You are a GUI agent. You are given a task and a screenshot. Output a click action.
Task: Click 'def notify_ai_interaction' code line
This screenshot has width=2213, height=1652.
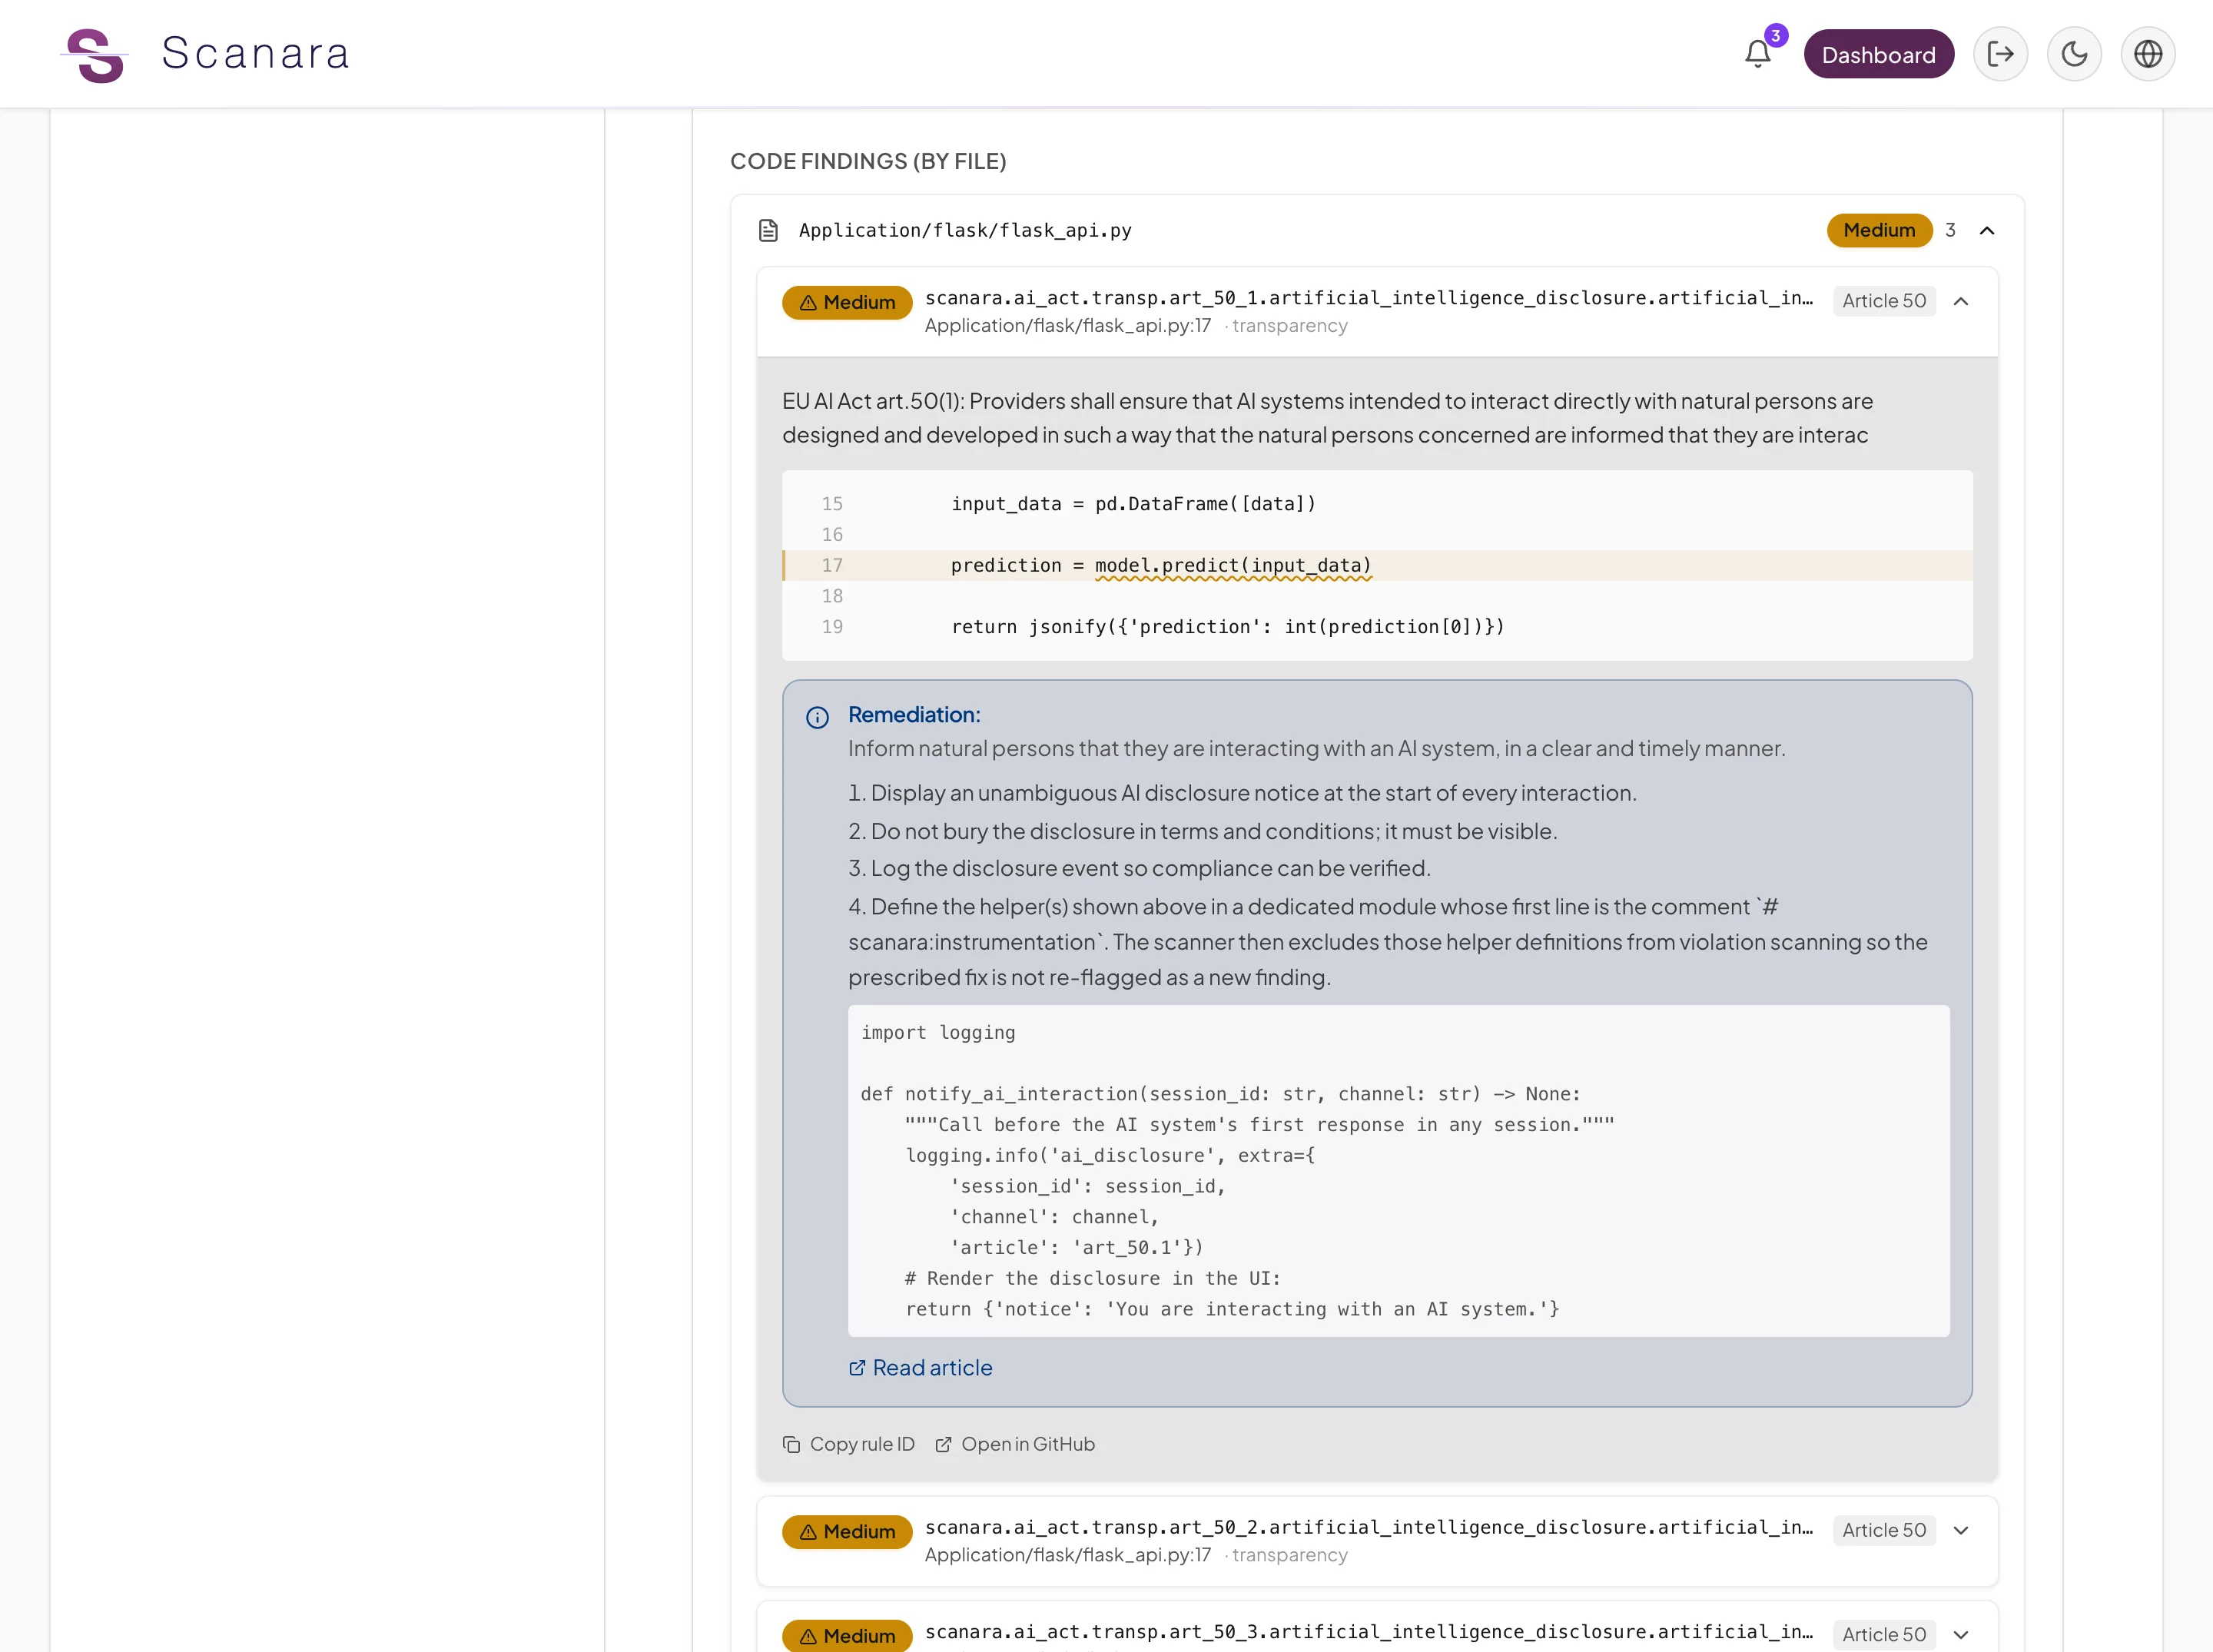(1220, 1094)
